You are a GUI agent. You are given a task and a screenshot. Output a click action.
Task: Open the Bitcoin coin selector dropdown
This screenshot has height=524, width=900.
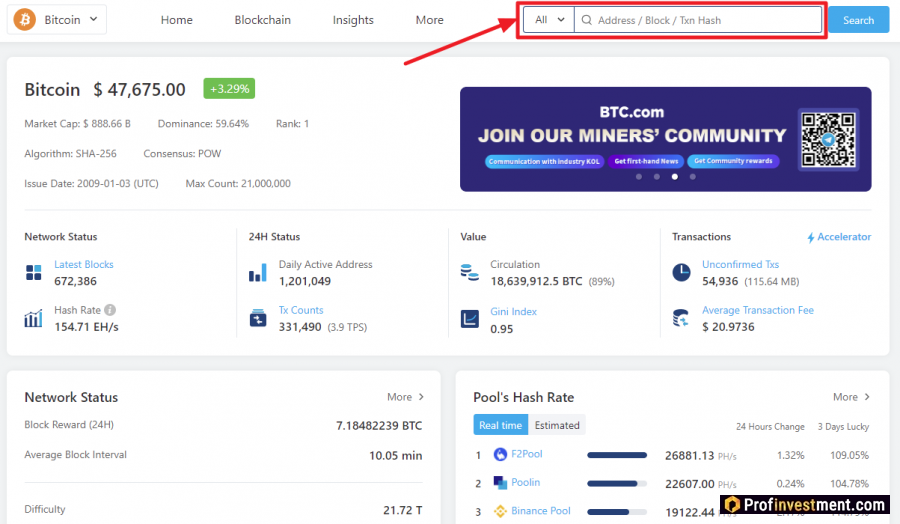coord(57,20)
